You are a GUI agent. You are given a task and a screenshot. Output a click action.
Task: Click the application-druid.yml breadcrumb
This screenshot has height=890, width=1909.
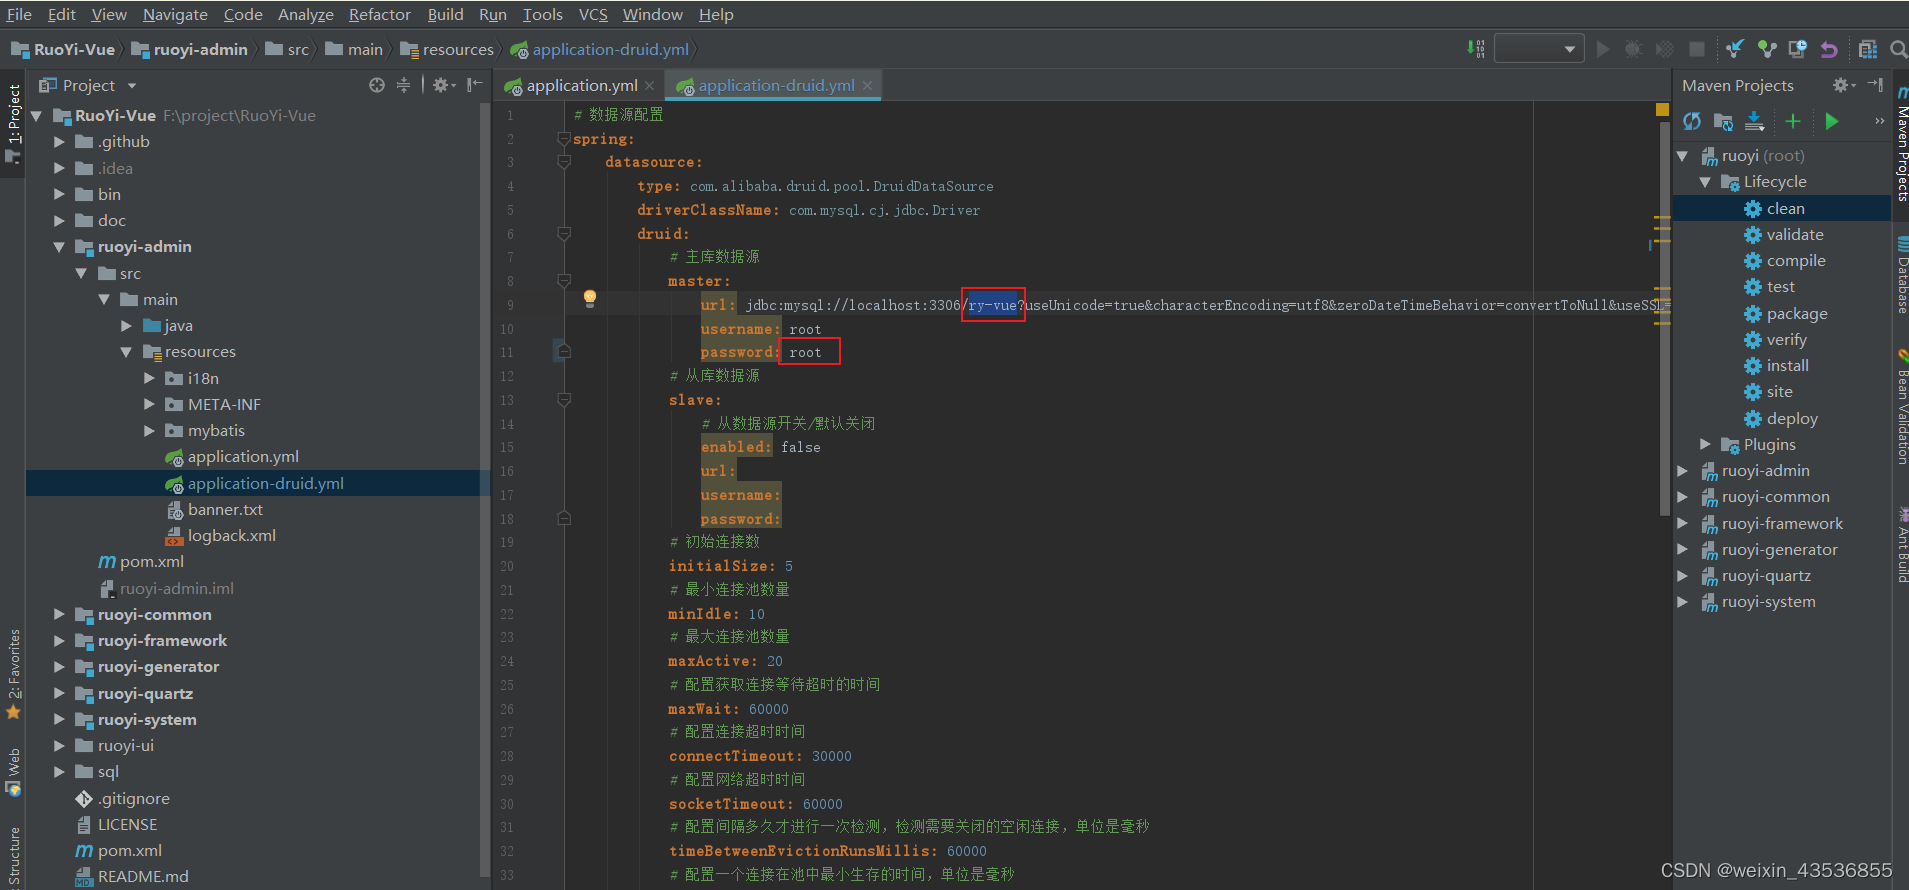599,49
